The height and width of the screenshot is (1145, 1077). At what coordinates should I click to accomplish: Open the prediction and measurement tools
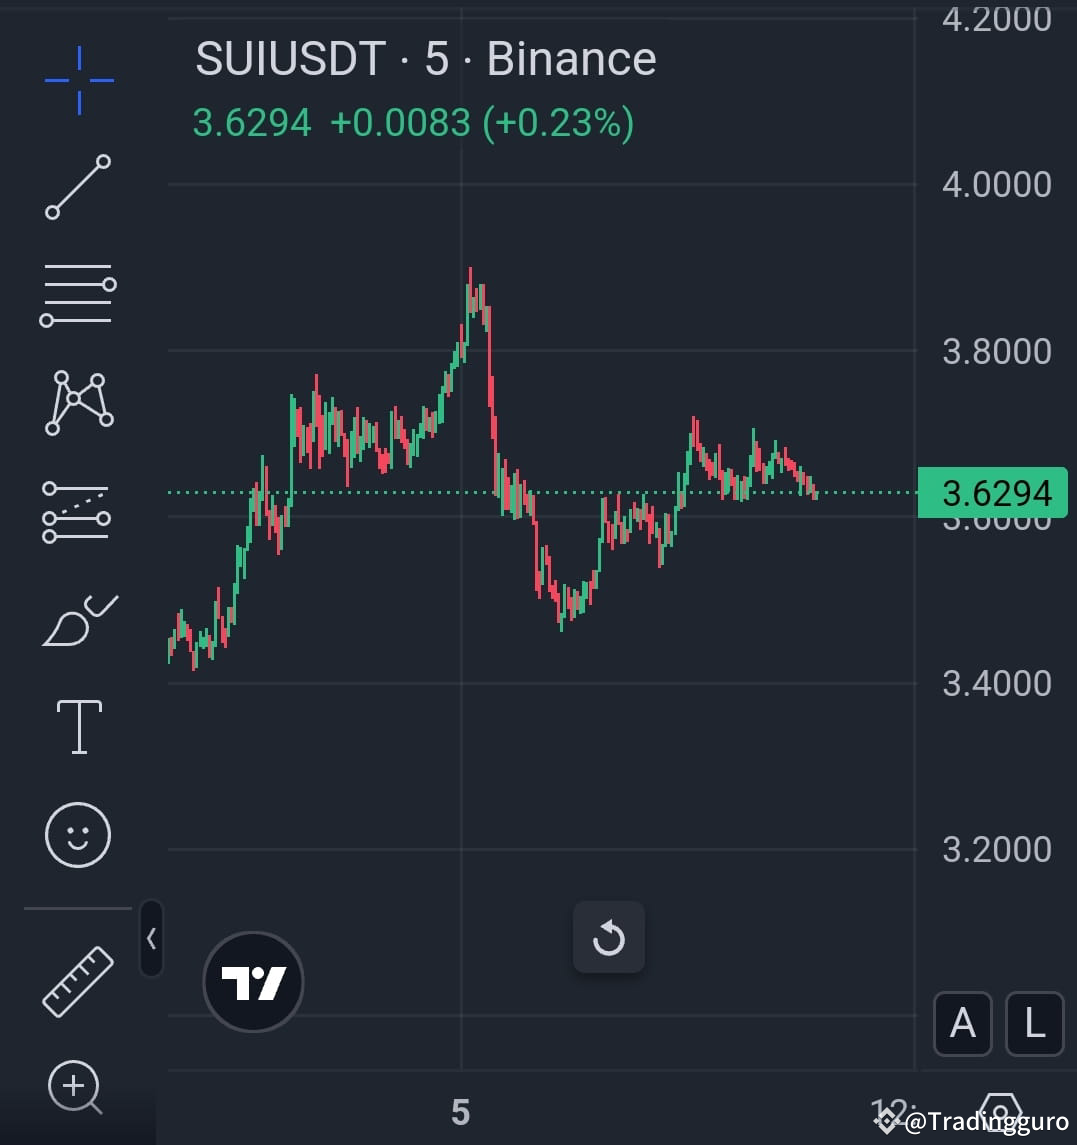tap(78, 512)
